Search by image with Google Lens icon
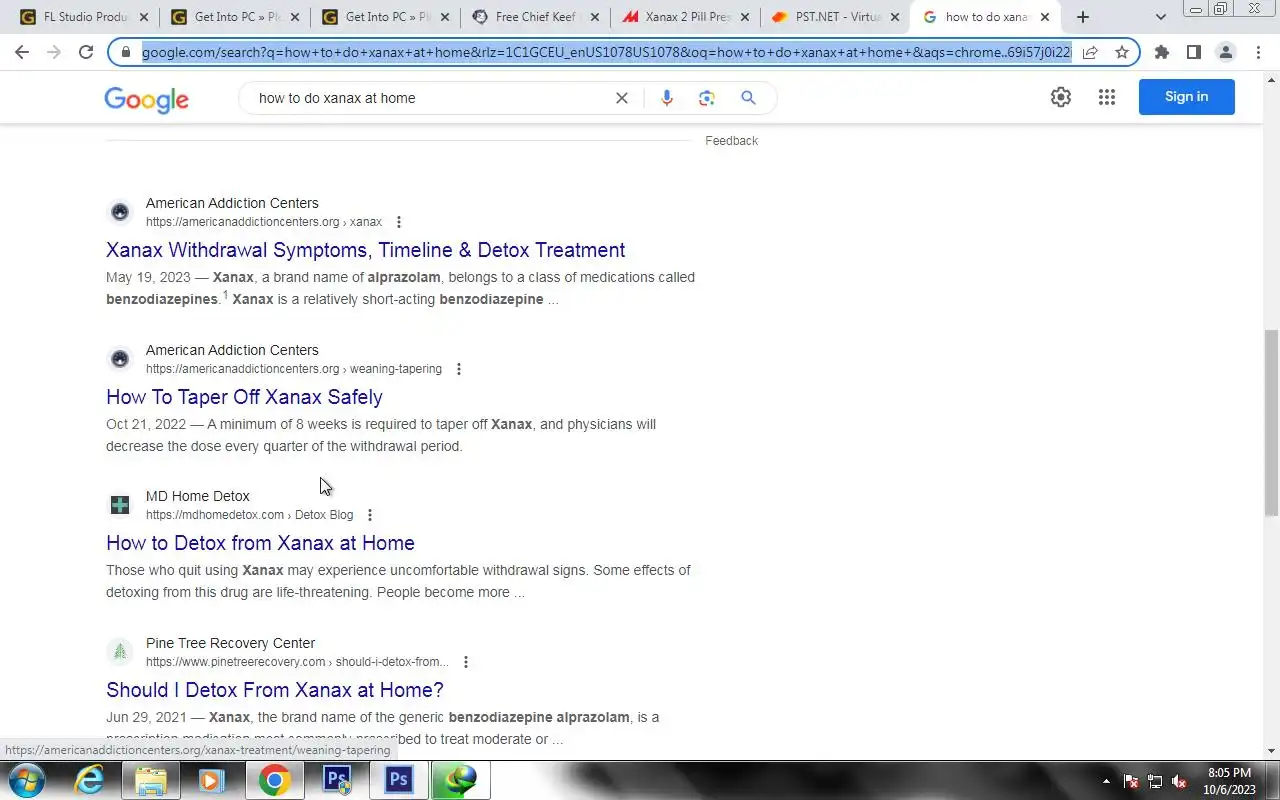The height and width of the screenshot is (800, 1280). pos(707,98)
